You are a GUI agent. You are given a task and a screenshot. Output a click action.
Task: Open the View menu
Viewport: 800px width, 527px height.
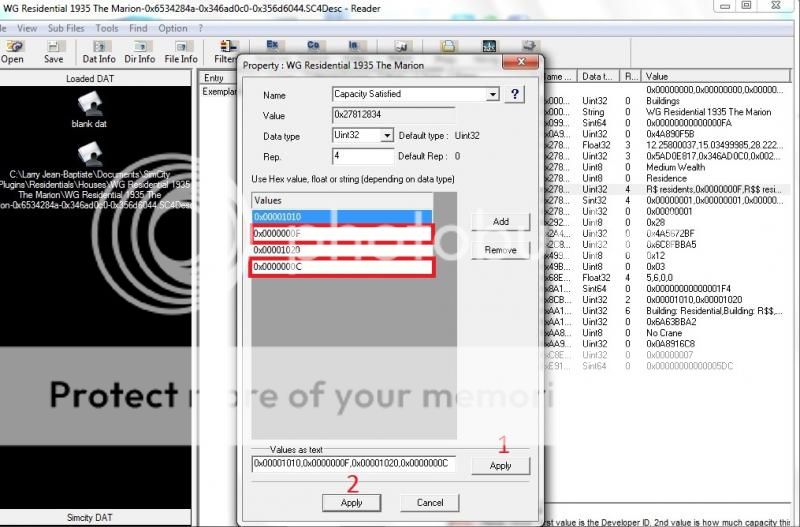pos(28,28)
